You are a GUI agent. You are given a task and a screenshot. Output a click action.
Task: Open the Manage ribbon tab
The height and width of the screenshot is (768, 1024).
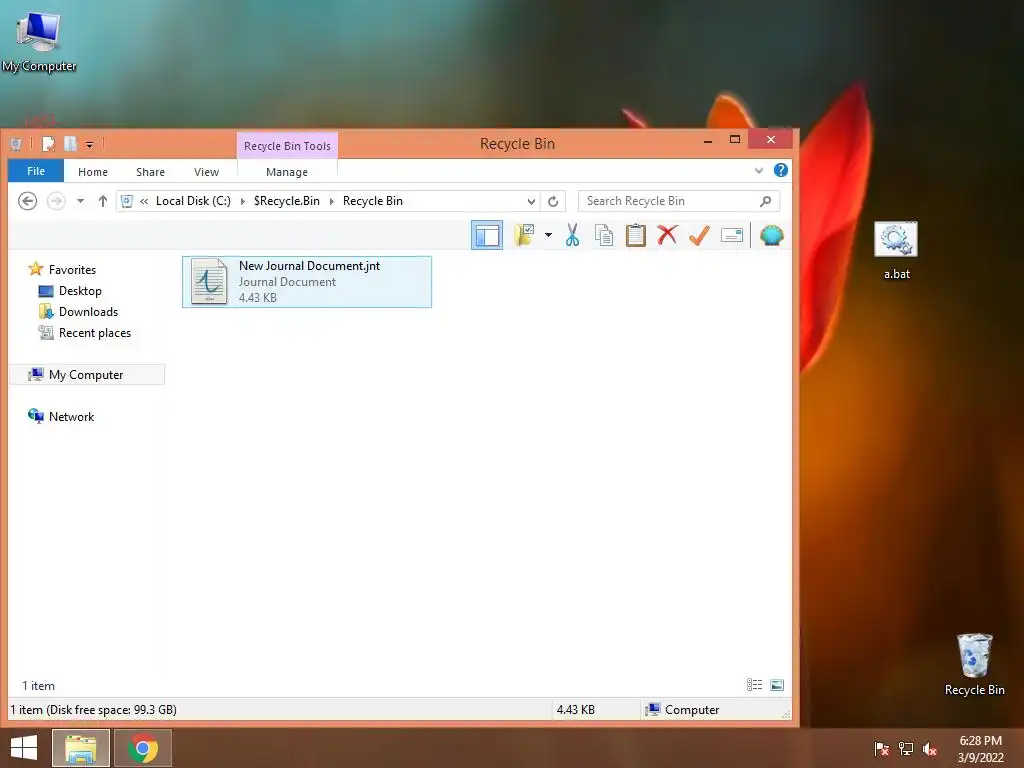click(x=287, y=172)
